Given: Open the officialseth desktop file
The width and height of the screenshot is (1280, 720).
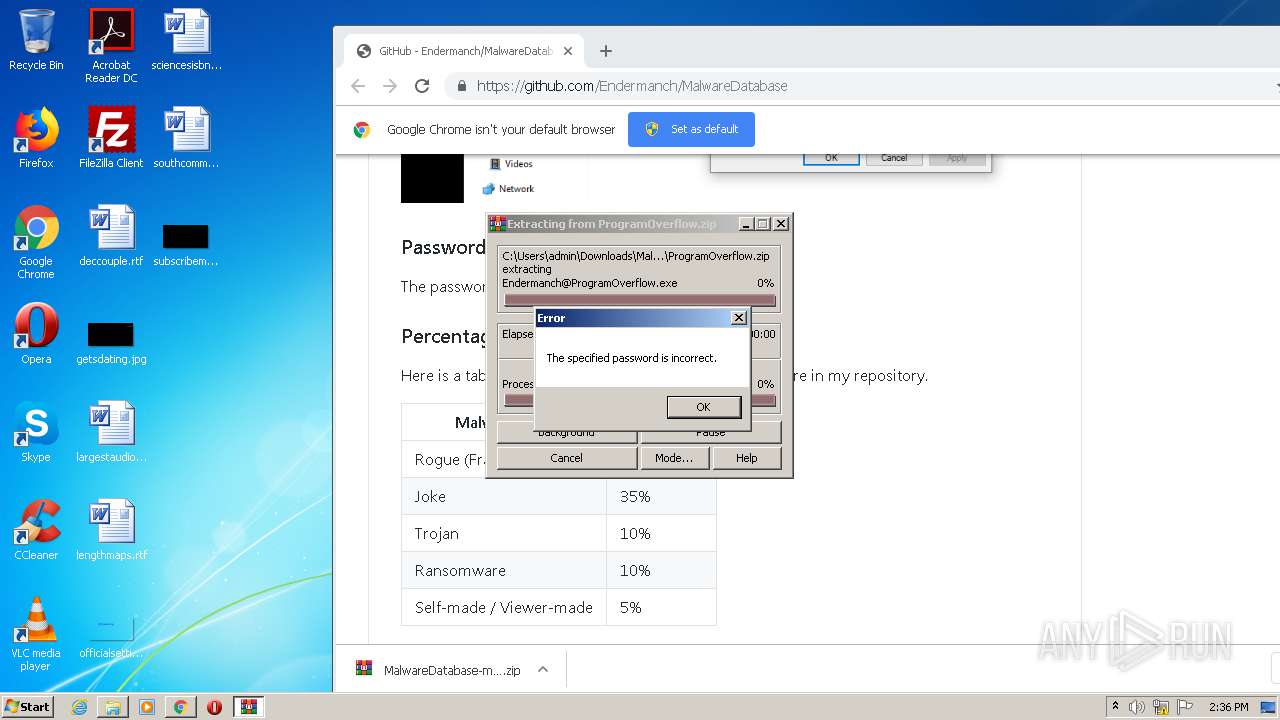Looking at the screenshot, I should [x=111, y=638].
